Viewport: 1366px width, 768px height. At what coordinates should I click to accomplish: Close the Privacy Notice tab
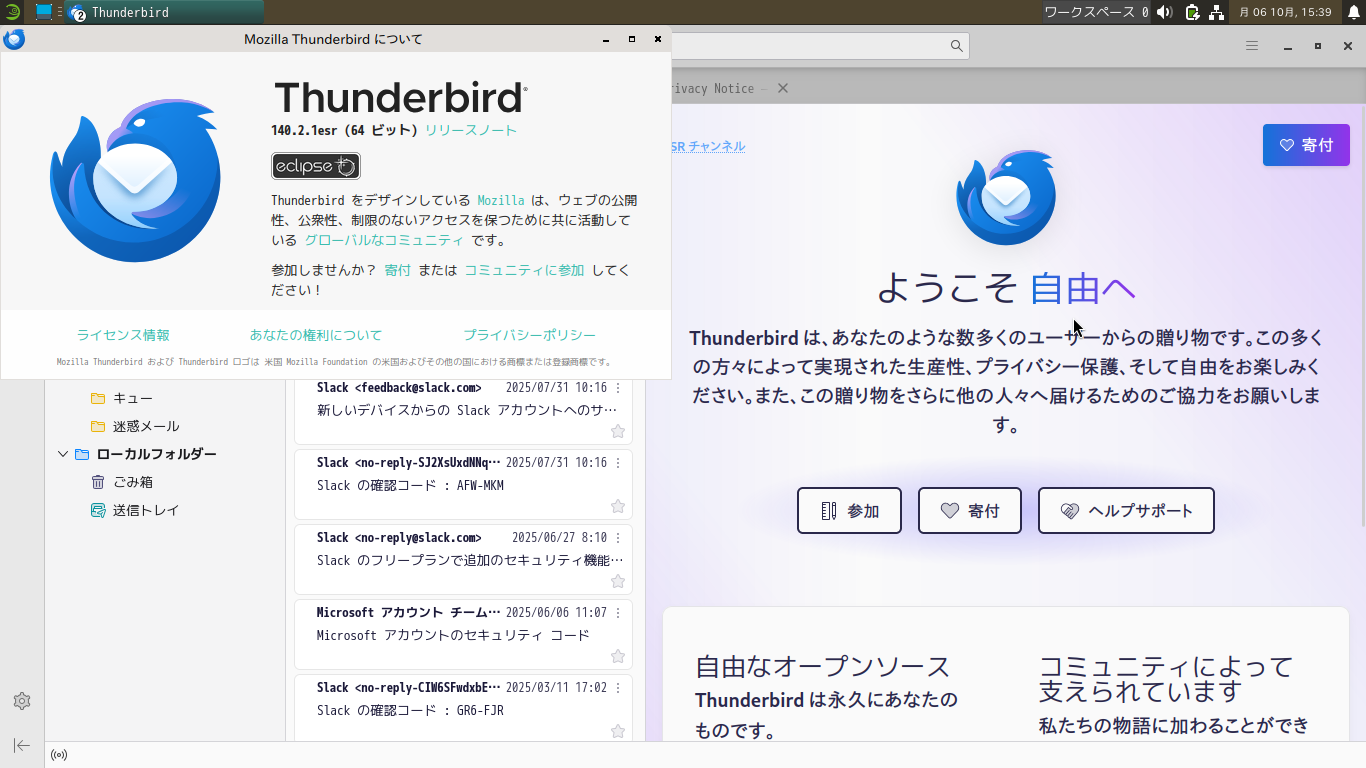[783, 88]
